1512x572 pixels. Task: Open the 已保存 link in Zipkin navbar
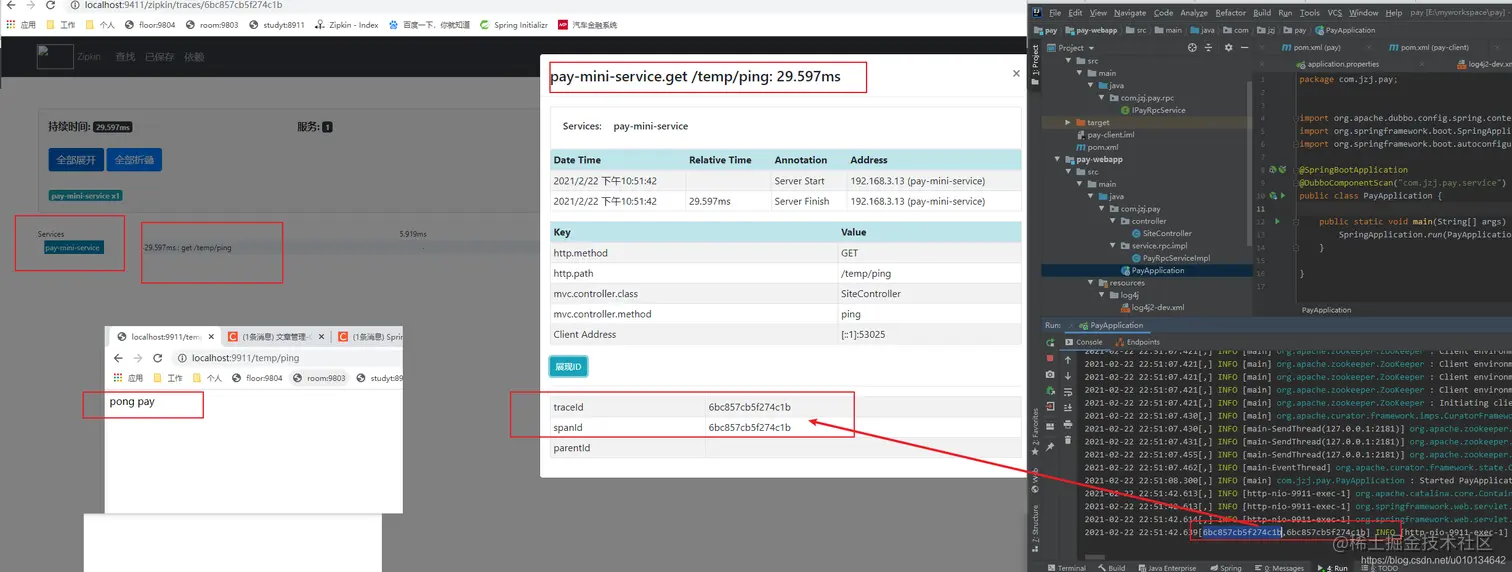tap(160, 57)
